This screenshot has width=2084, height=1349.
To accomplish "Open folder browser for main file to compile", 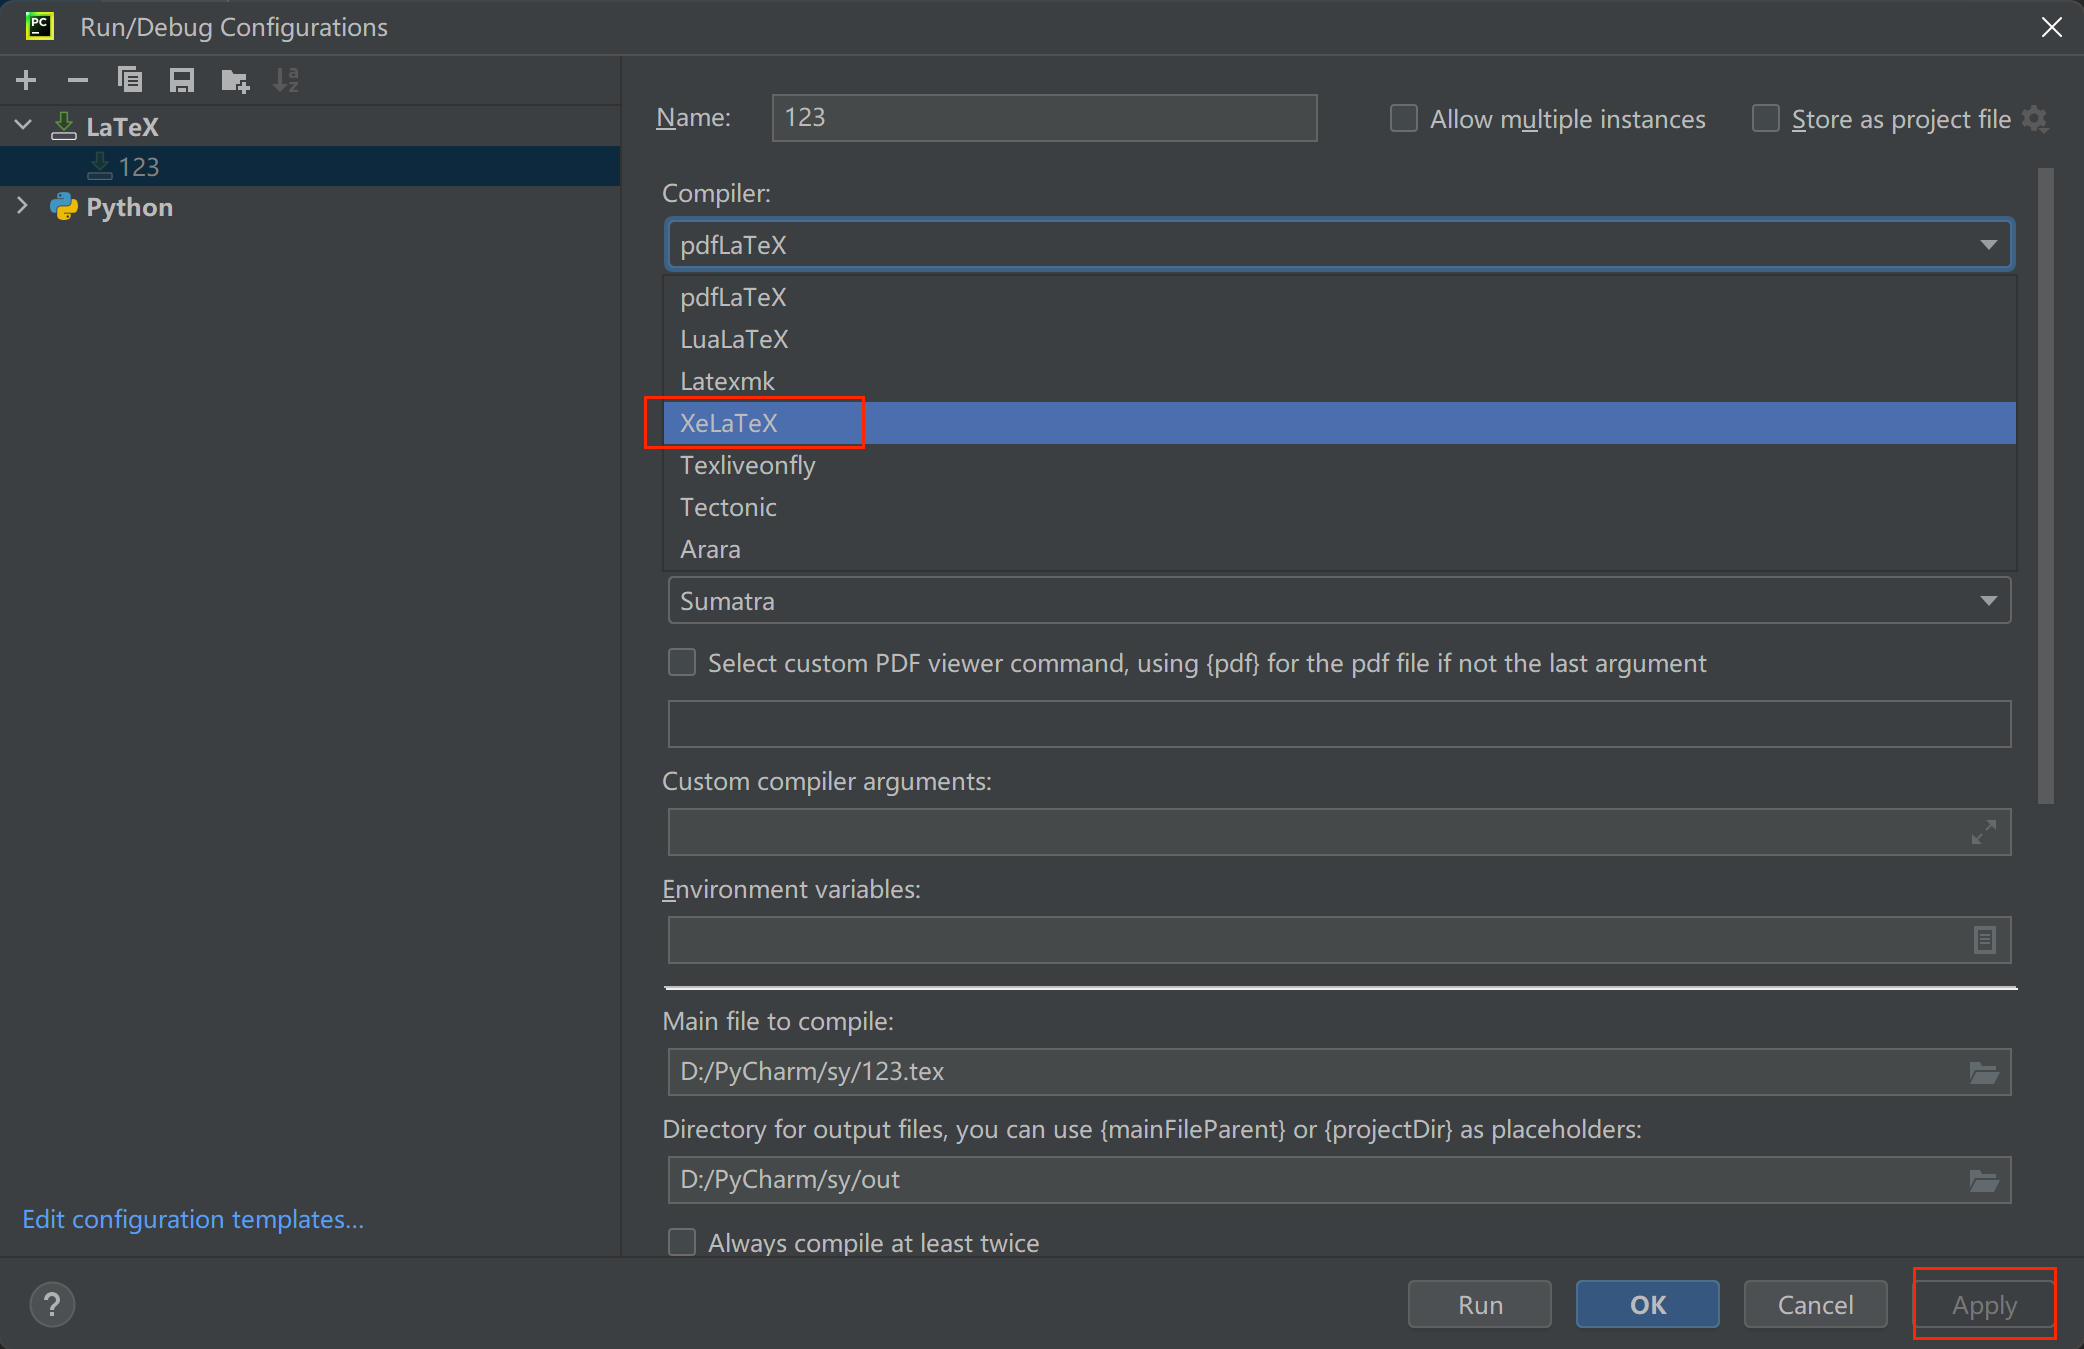I will pyautogui.click(x=1984, y=1072).
